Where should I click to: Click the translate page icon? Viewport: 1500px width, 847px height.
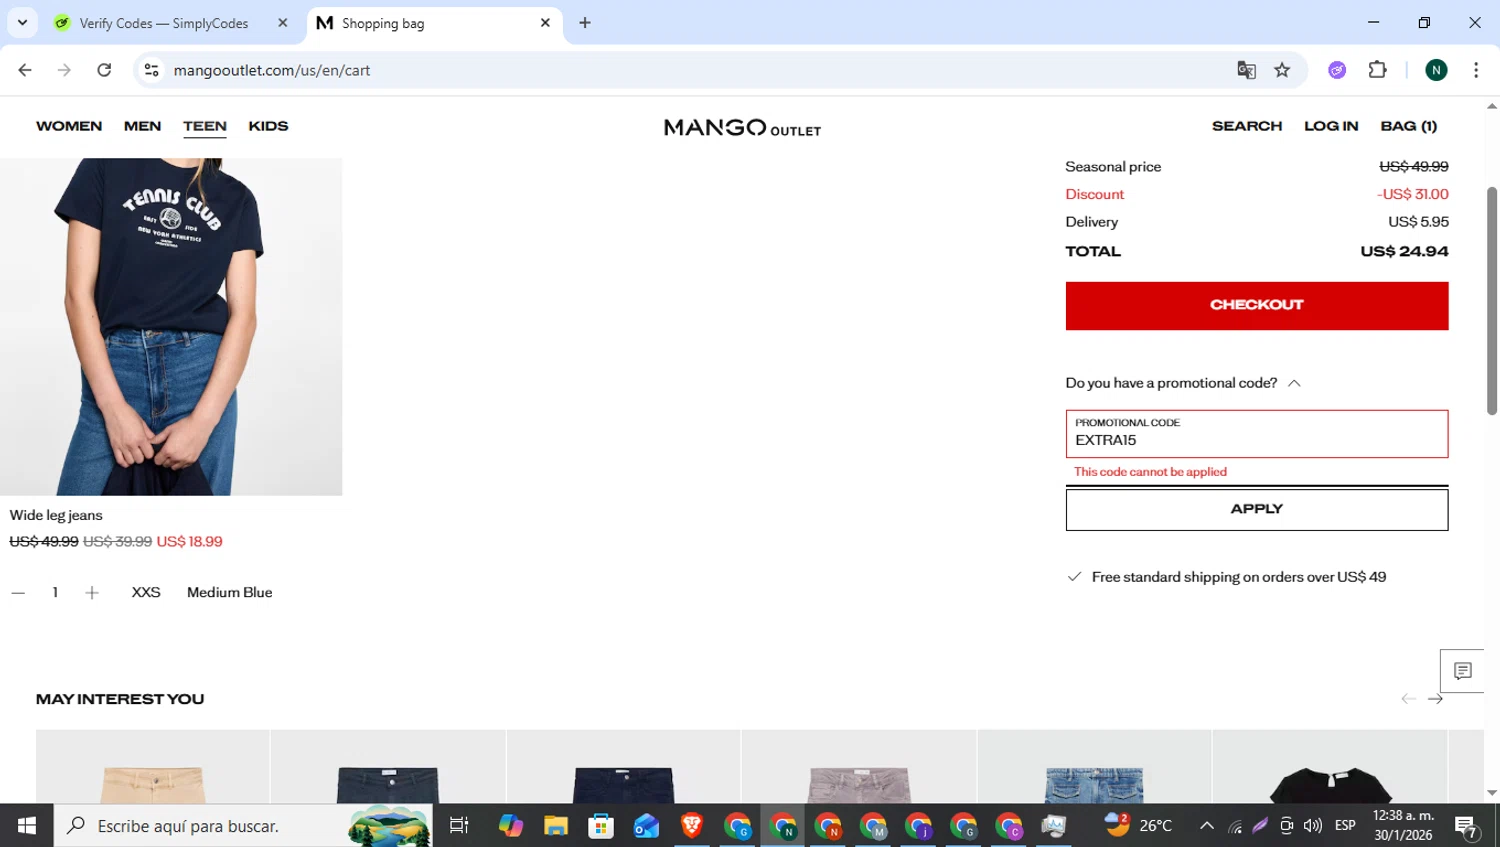pos(1246,70)
